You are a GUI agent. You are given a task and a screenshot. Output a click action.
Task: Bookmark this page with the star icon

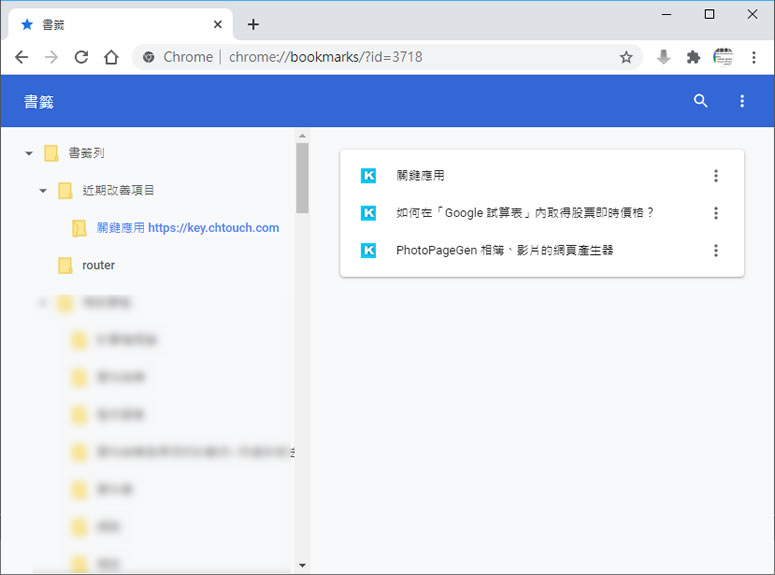tap(626, 57)
